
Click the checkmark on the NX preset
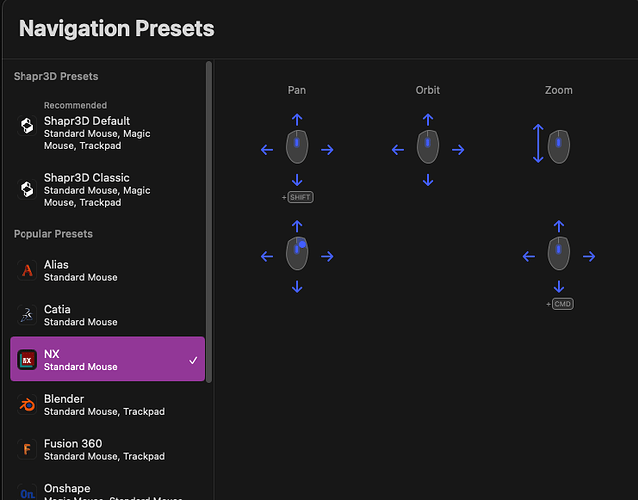193,360
